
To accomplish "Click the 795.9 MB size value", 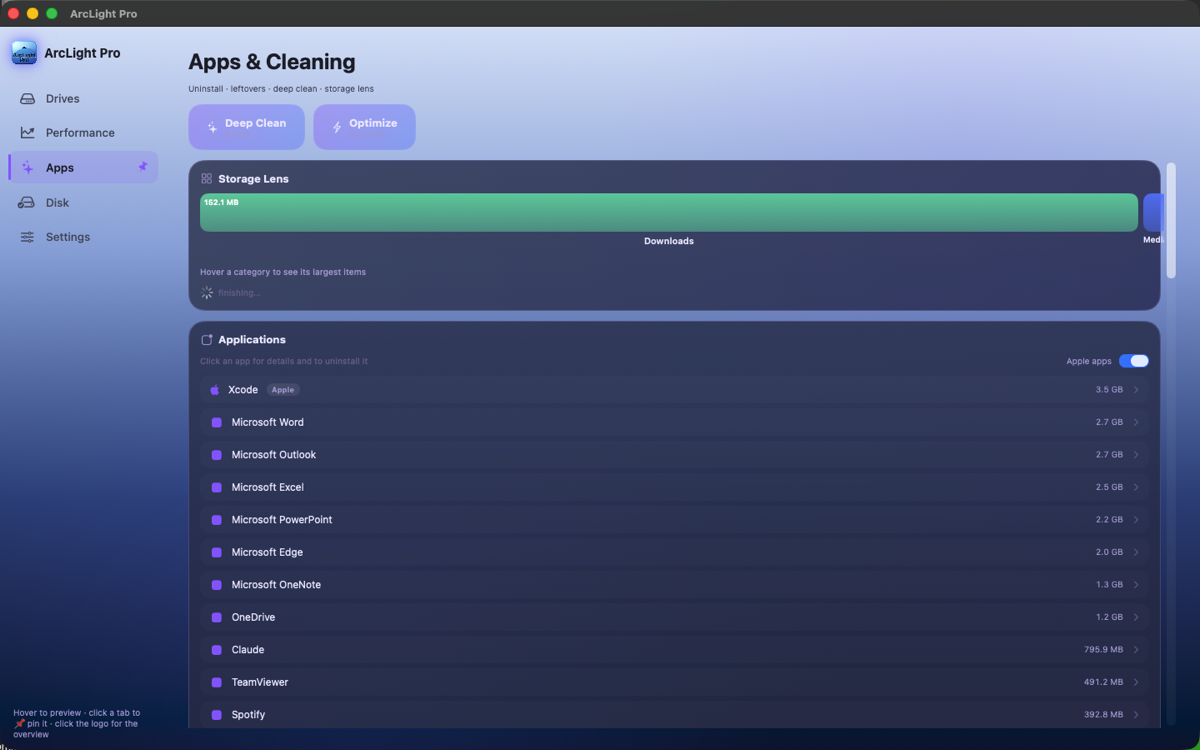I will pos(1103,650).
